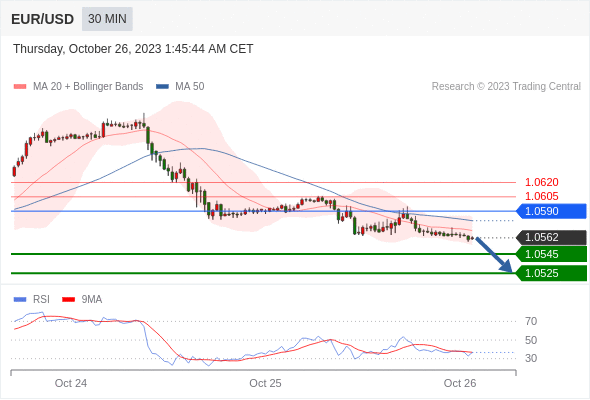
Task: Click the red 9MA legend swatch
Action: (x=68, y=300)
